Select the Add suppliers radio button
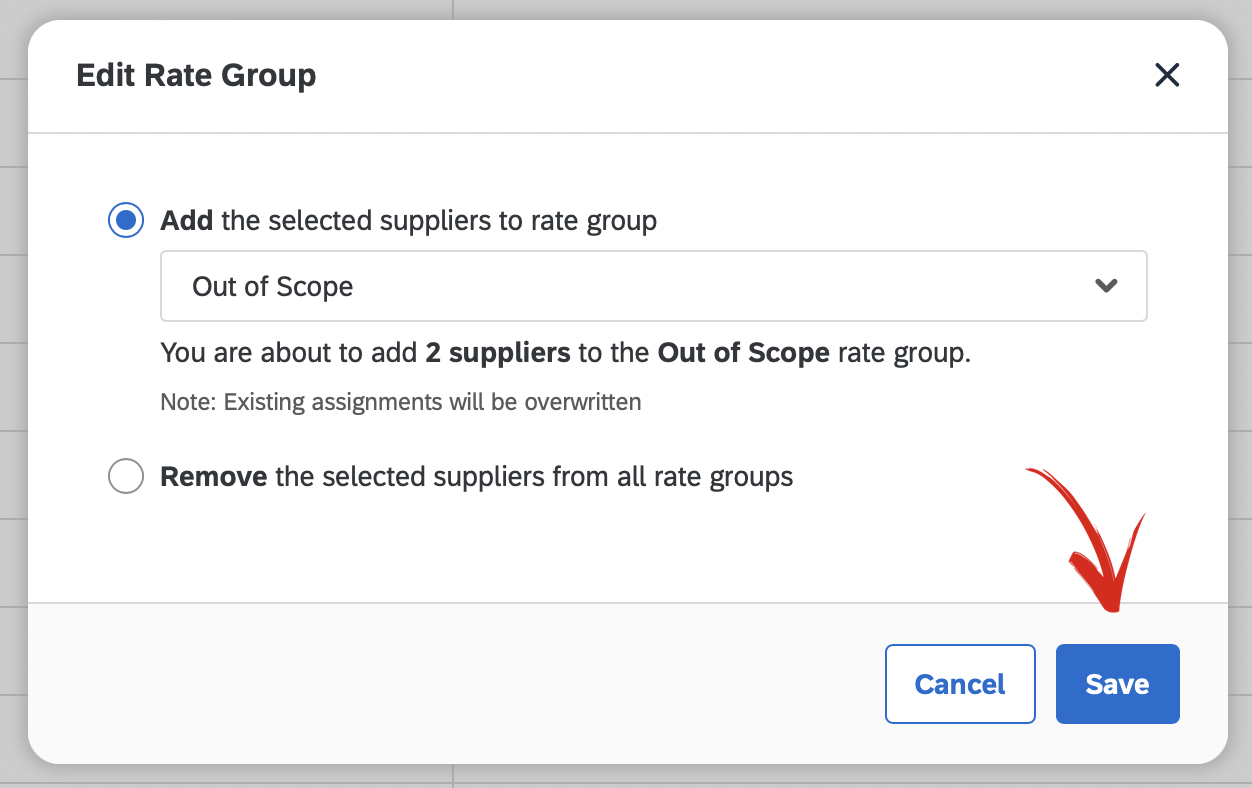This screenshot has width=1252, height=788. click(126, 220)
